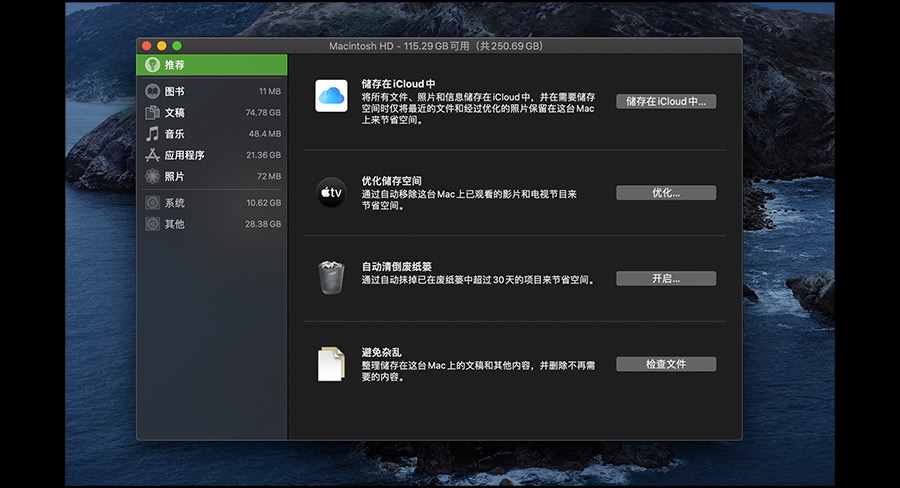900x488 pixels.
Task: Open the 图书 category label
Action: [174, 91]
